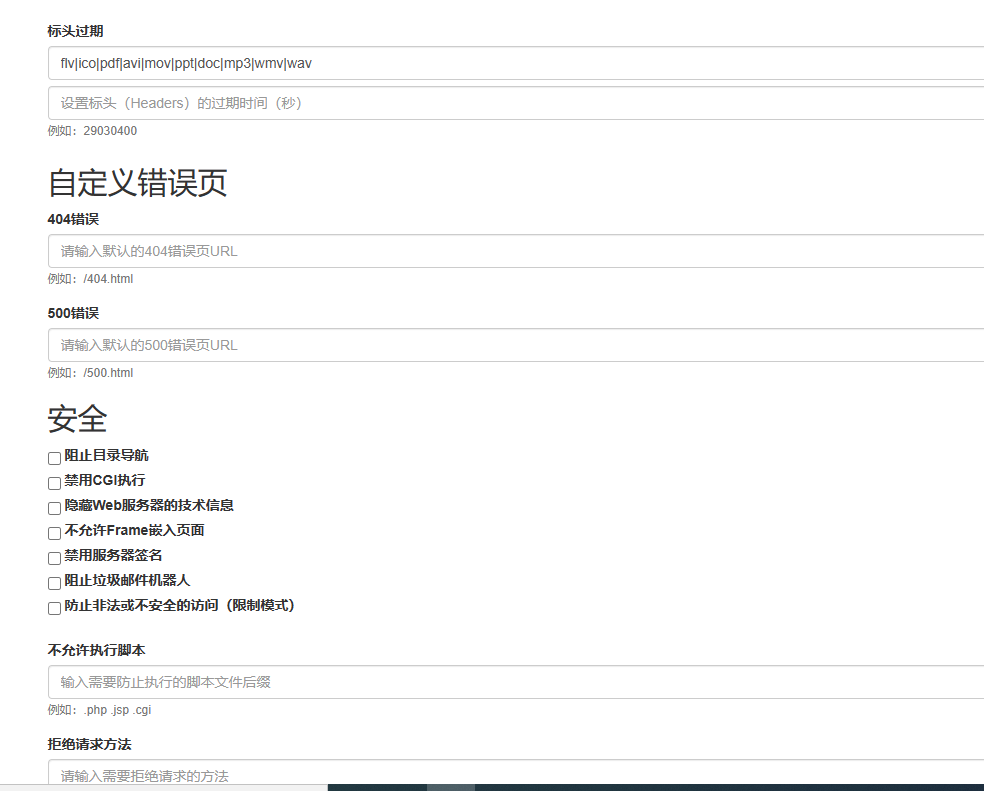Click the 例如：.php .jsp .cgi hint
984x791 pixels.
click(x=99, y=710)
